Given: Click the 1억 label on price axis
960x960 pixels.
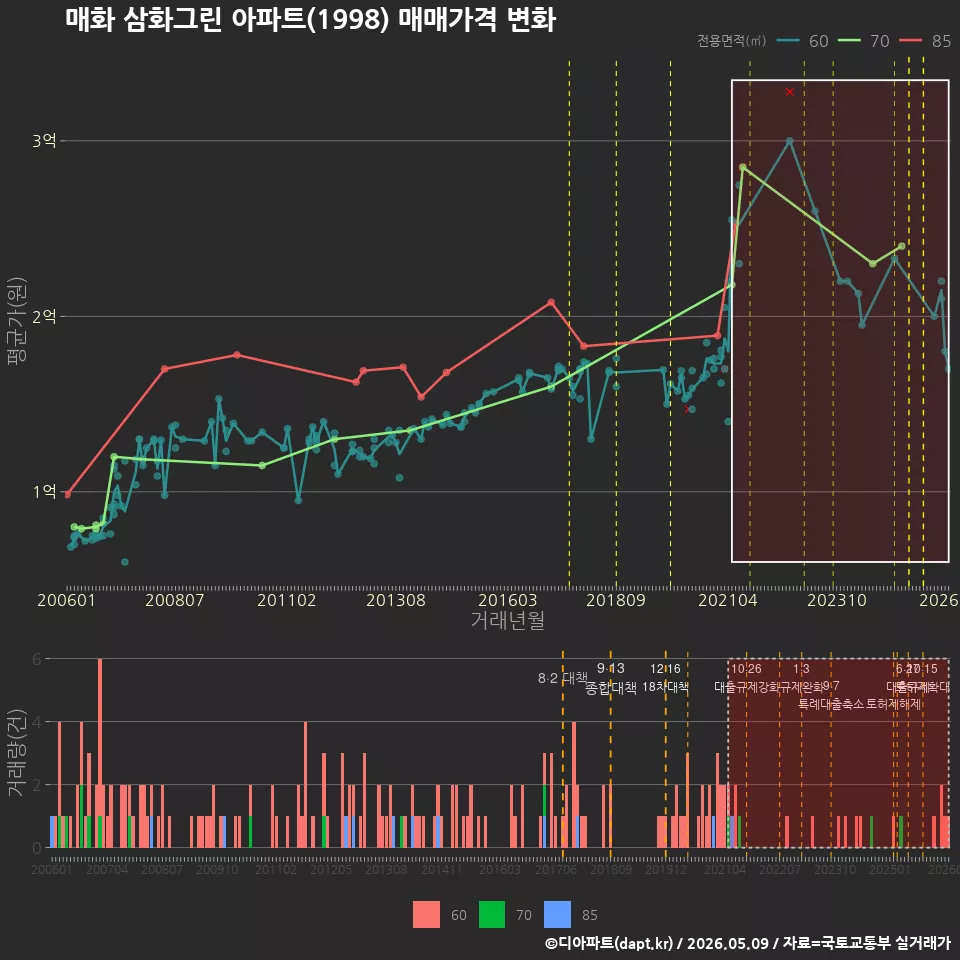Looking at the screenshot, I should [x=44, y=492].
